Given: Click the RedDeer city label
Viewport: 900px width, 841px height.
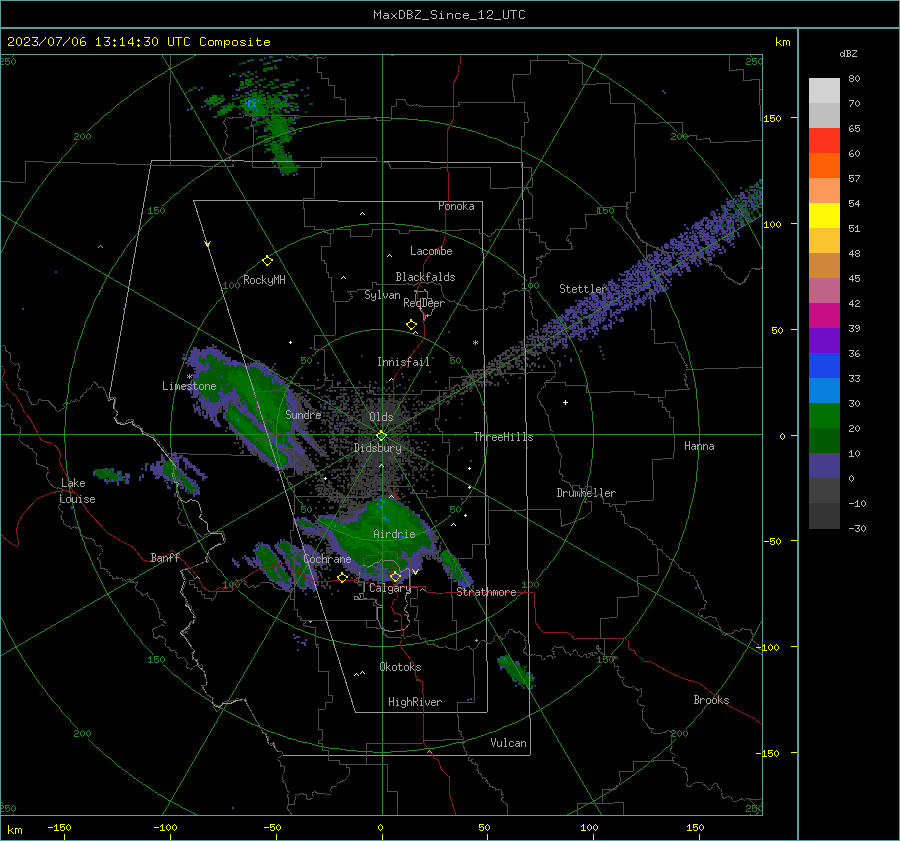Looking at the screenshot, I should tap(424, 303).
